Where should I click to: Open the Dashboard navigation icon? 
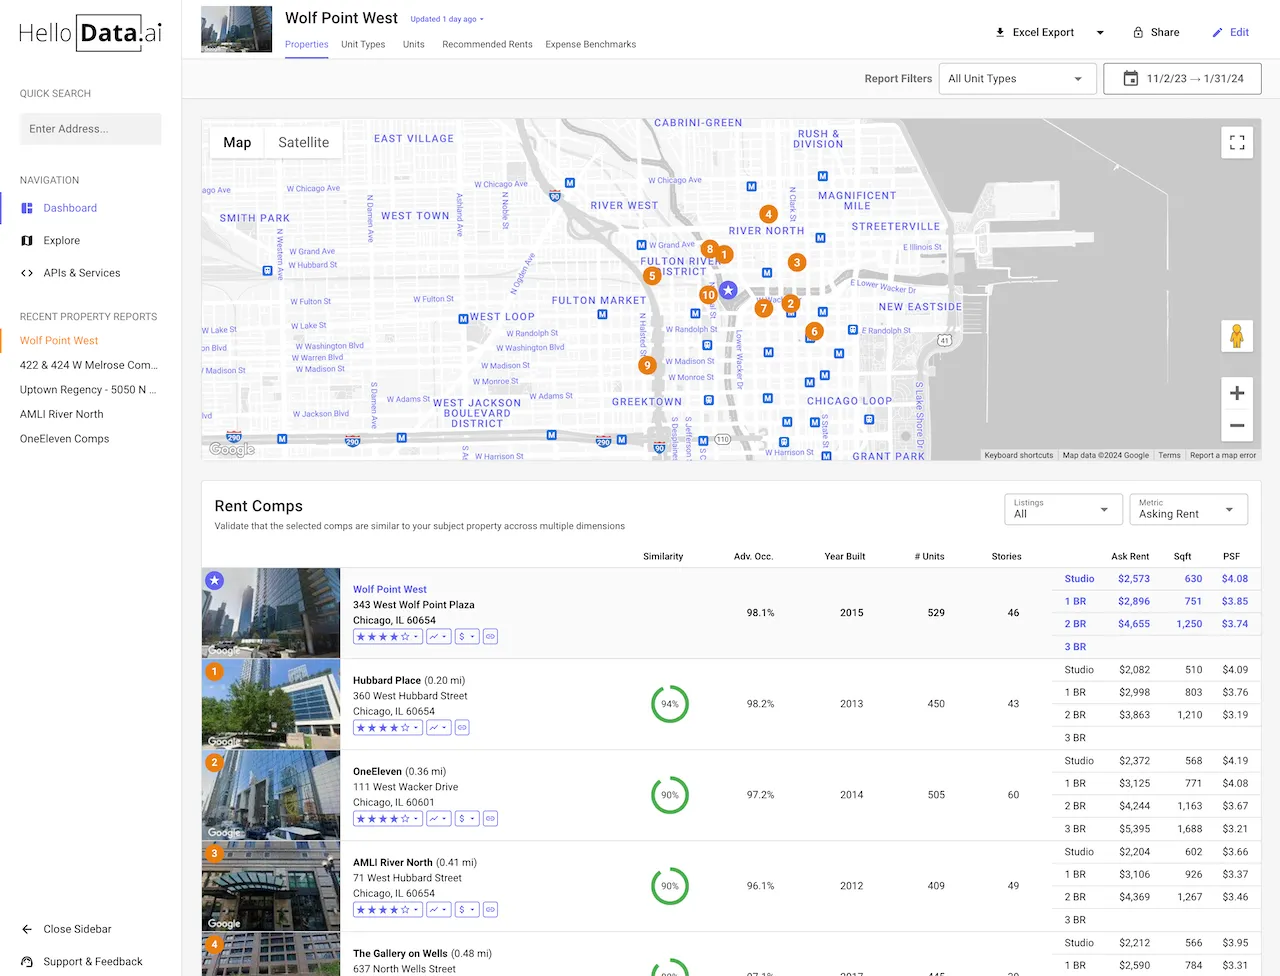click(x=27, y=208)
